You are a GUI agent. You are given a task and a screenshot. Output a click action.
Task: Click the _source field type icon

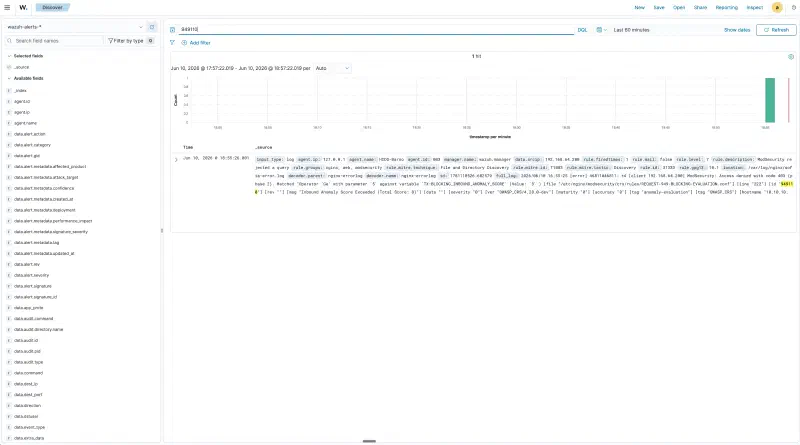click(x=9, y=67)
